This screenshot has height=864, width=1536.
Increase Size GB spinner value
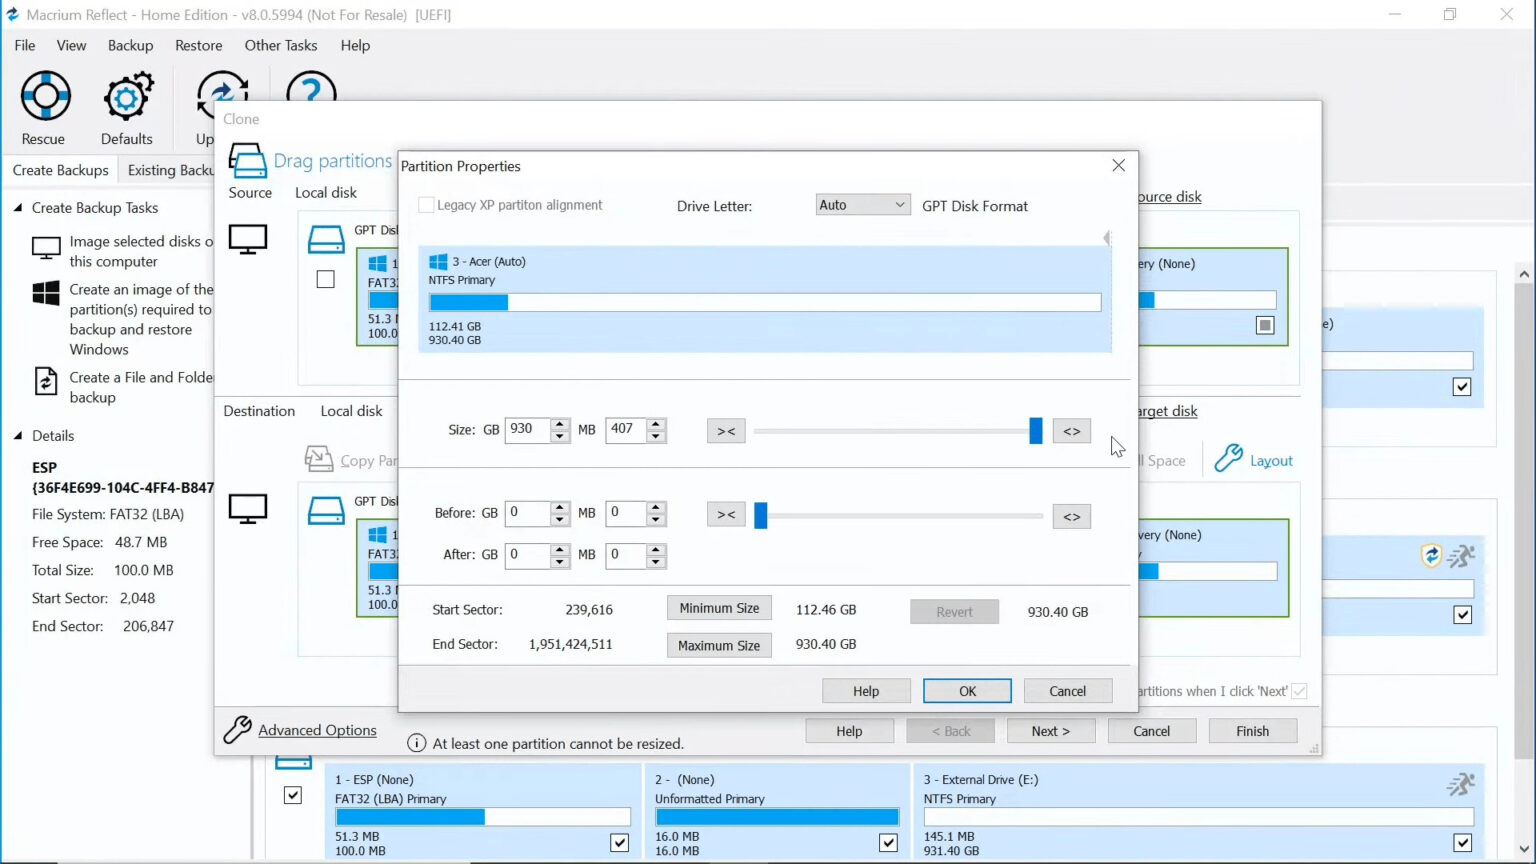click(560, 425)
